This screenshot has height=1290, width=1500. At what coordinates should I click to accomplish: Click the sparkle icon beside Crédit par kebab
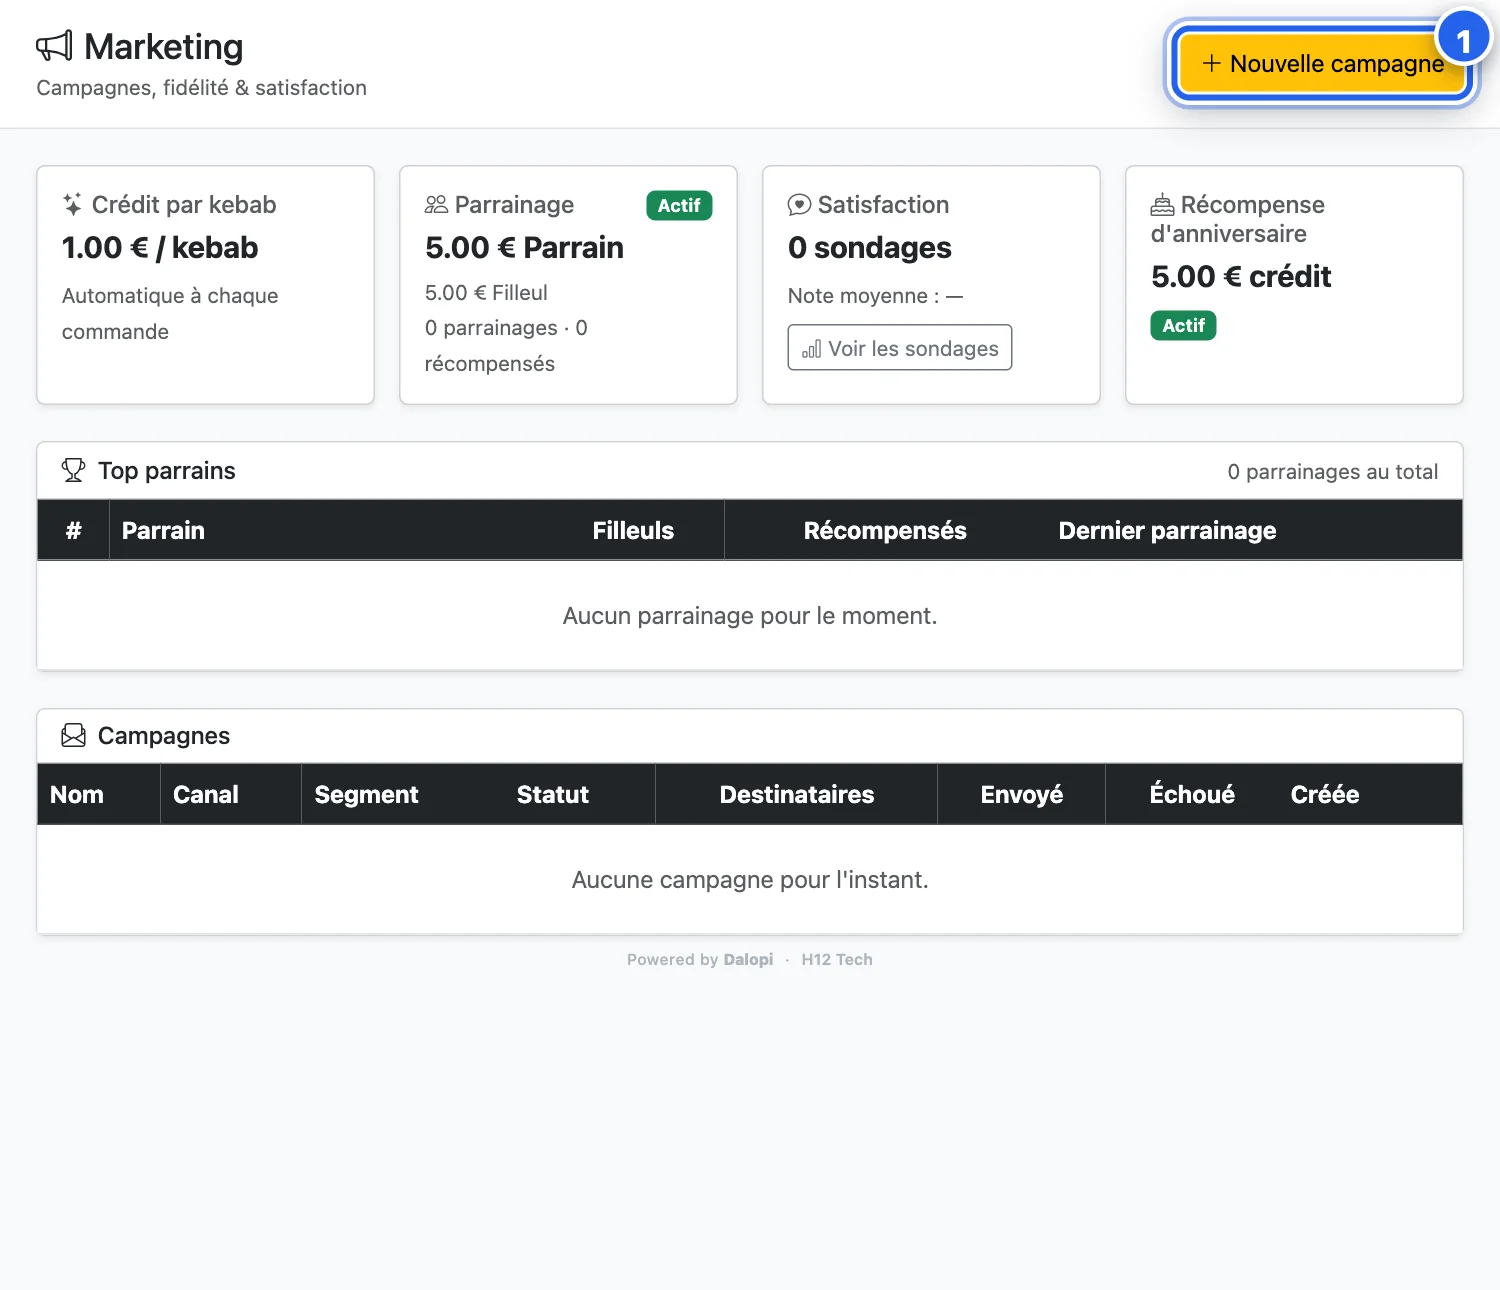72,205
